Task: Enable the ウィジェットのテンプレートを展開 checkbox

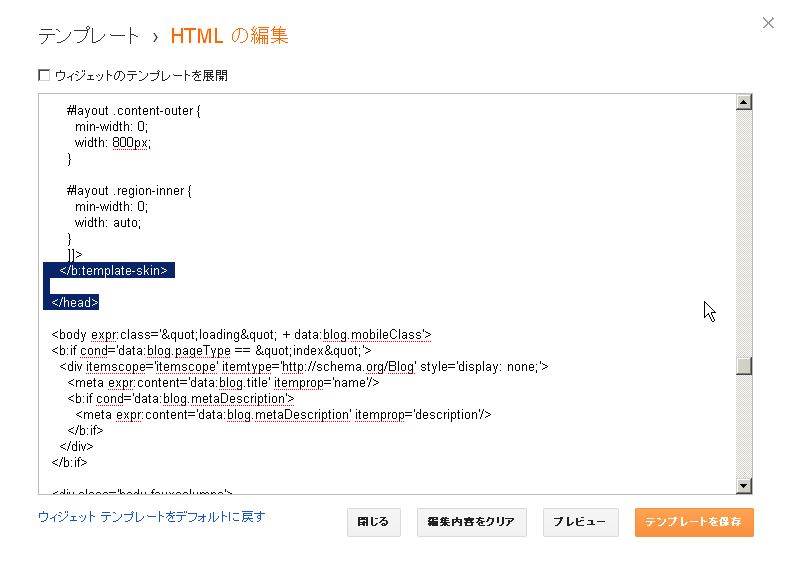Action: pos(44,75)
